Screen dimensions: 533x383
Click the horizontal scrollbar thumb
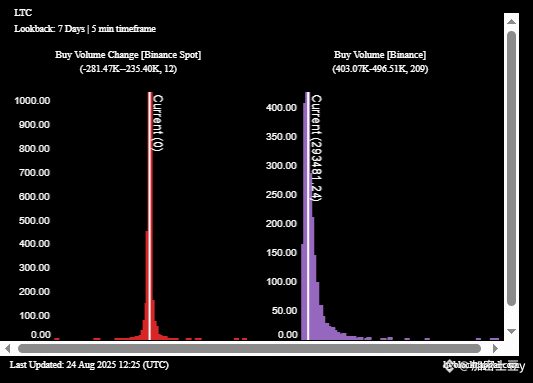[x=249, y=348]
